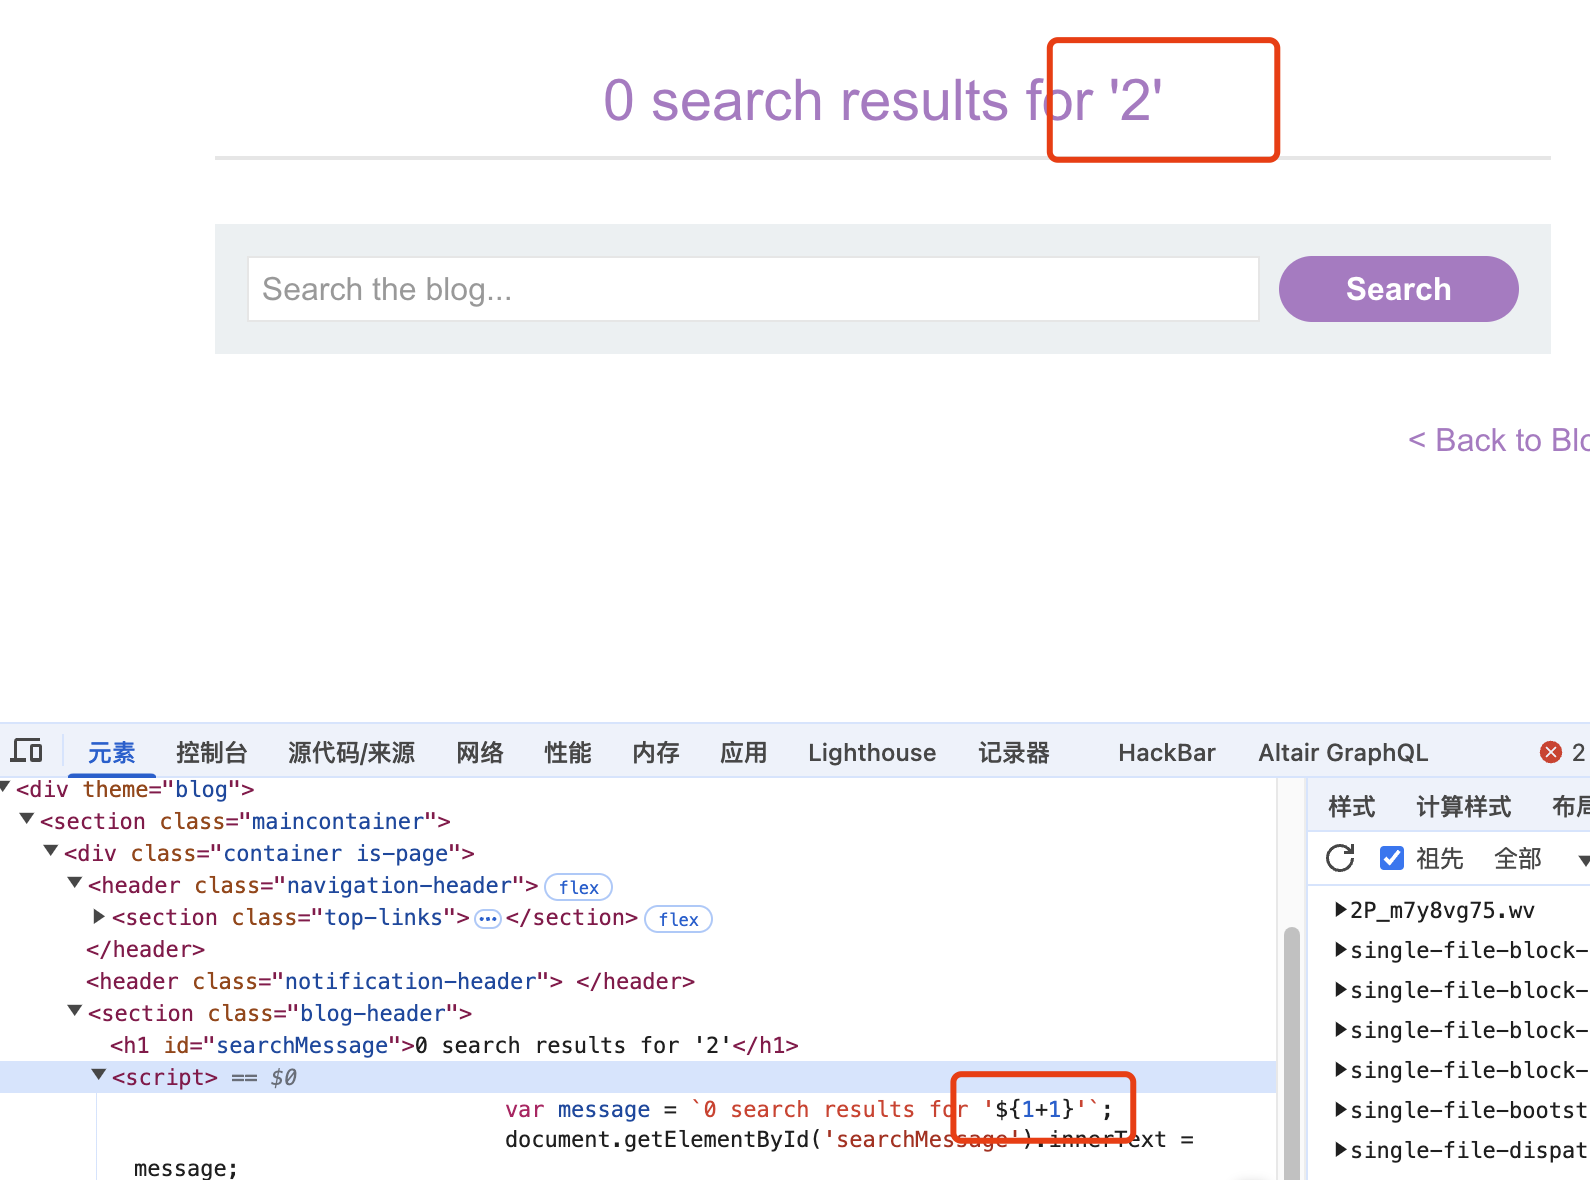Click the red error count icon
1590x1180 pixels.
point(1551,752)
